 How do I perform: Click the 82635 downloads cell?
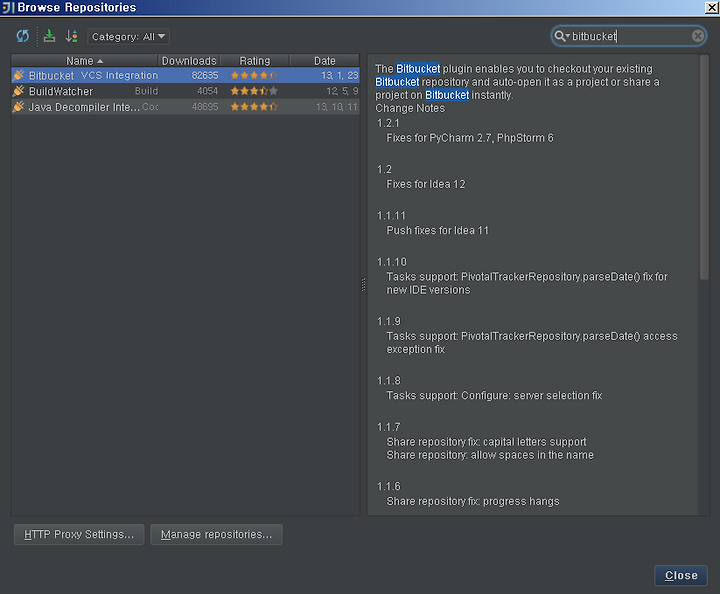pos(205,75)
